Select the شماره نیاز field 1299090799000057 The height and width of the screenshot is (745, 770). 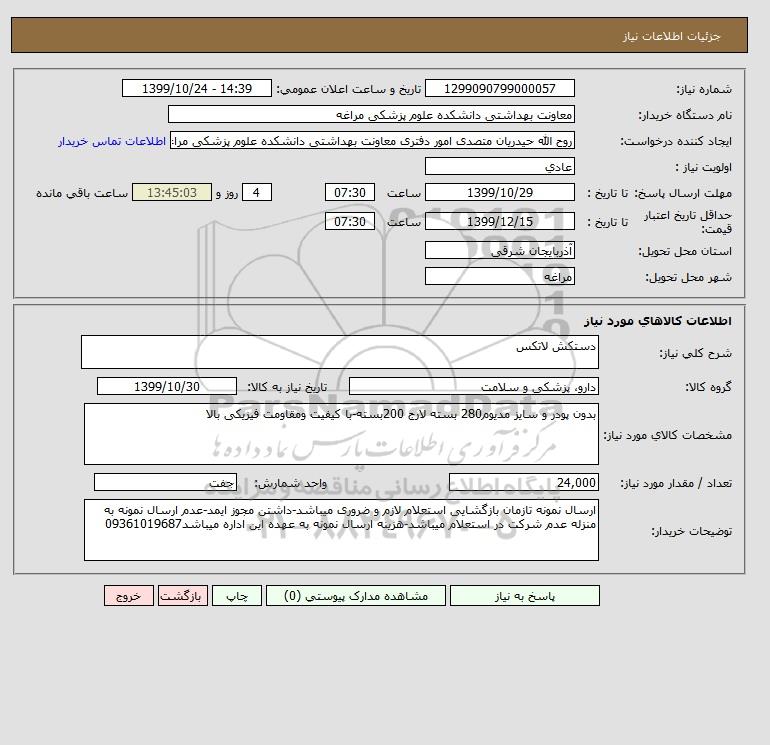click(499, 88)
